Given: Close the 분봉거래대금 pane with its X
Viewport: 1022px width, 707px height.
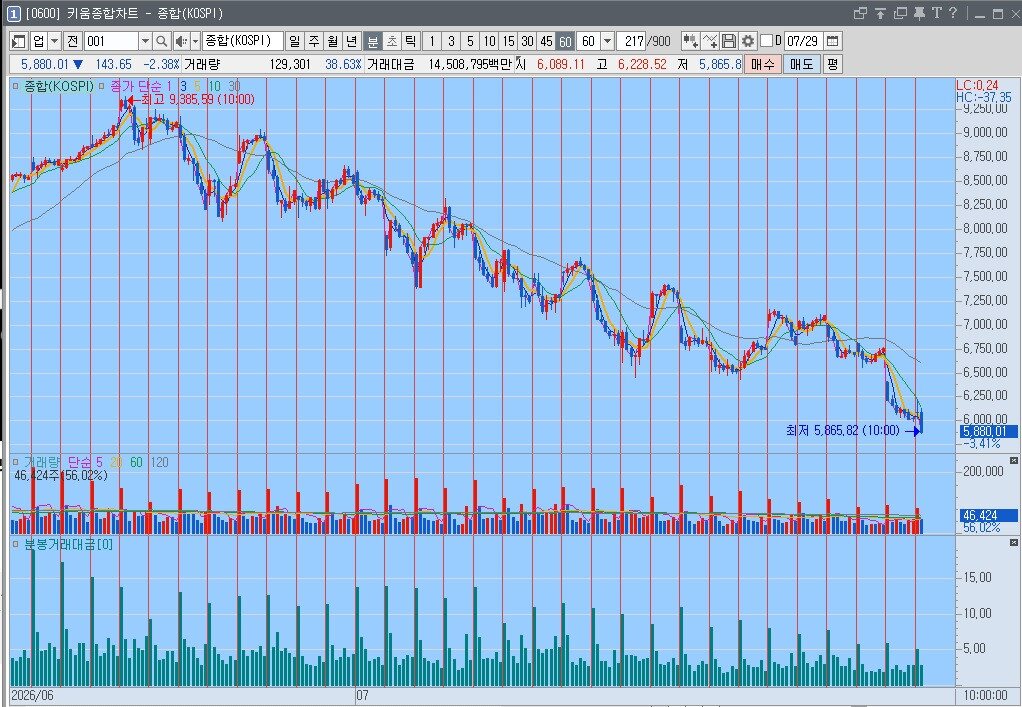Looking at the screenshot, I should click(1014, 542).
